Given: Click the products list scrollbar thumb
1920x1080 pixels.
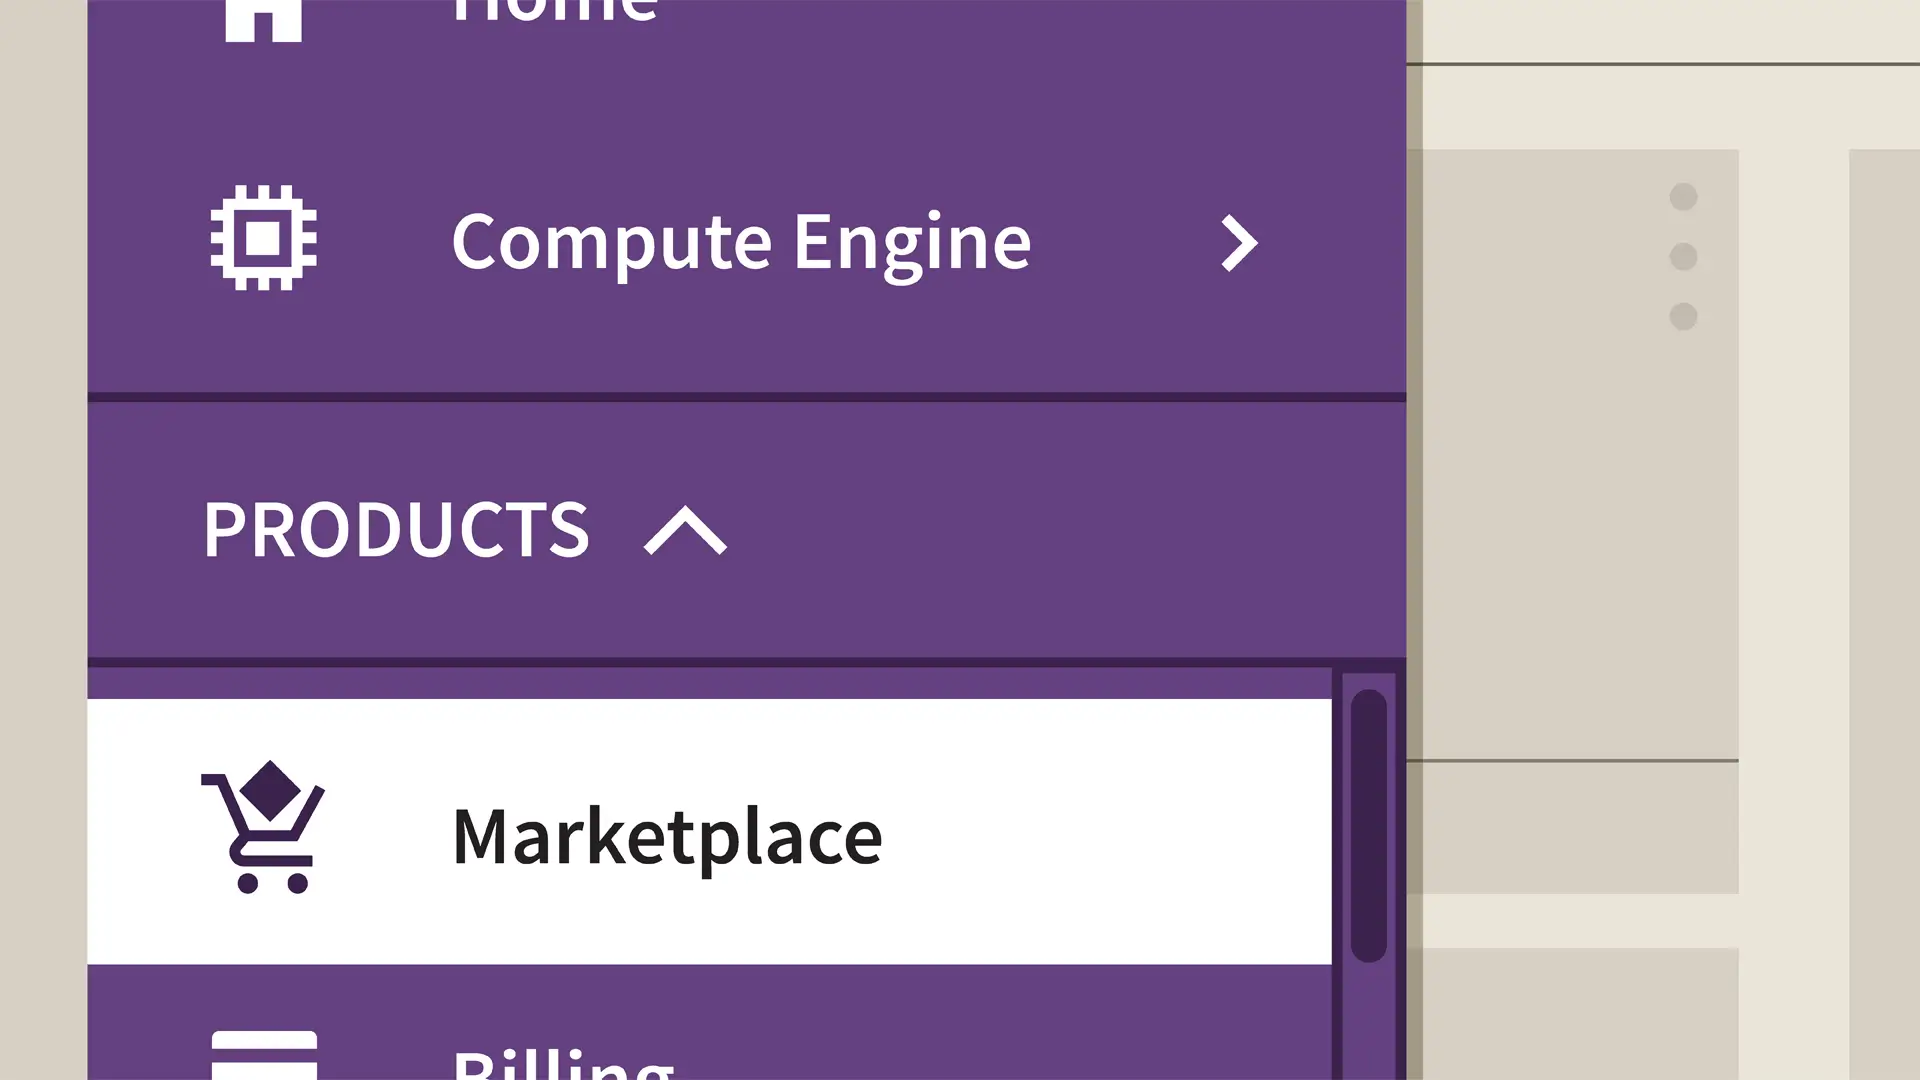Looking at the screenshot, I should coord(1368,825).
